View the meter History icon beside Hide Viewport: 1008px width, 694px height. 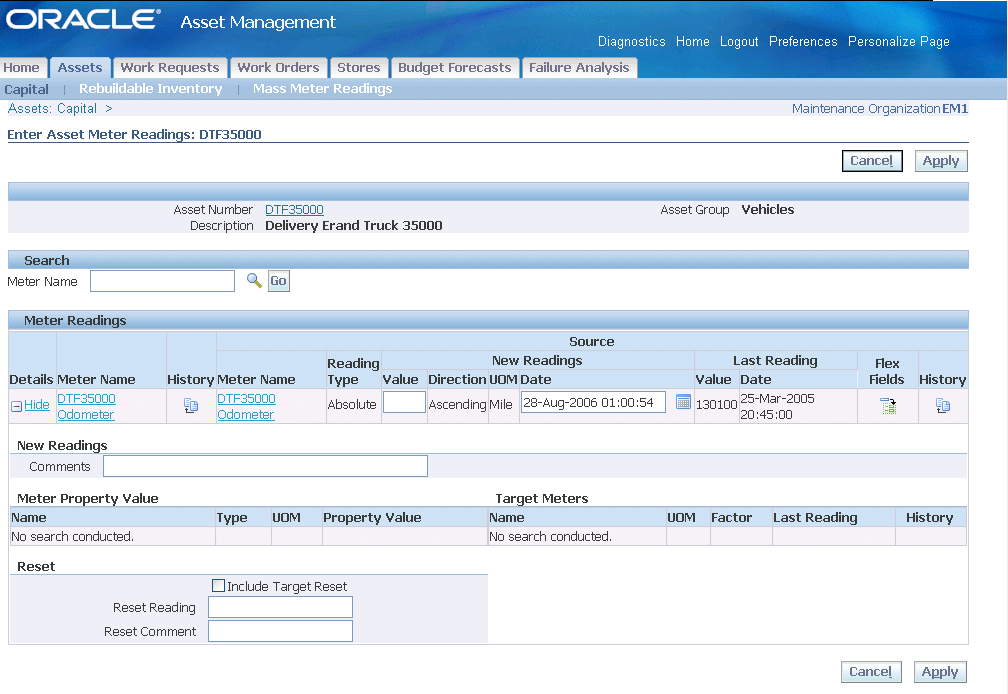point(191,405)
